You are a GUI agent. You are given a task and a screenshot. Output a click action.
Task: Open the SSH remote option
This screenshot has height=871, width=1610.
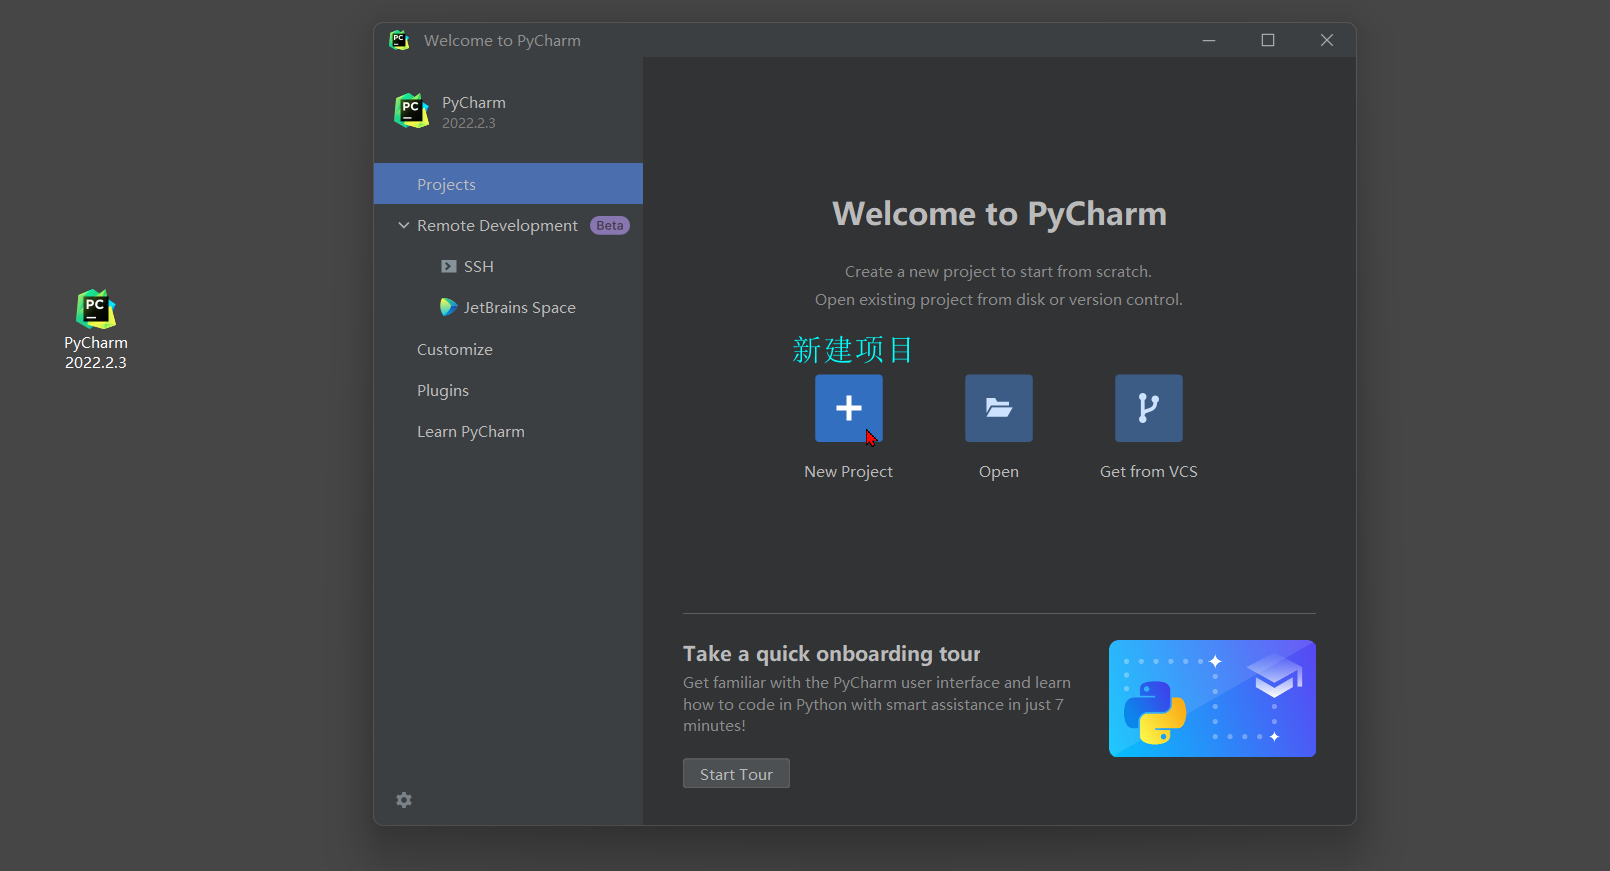click(x=478, y=267)
